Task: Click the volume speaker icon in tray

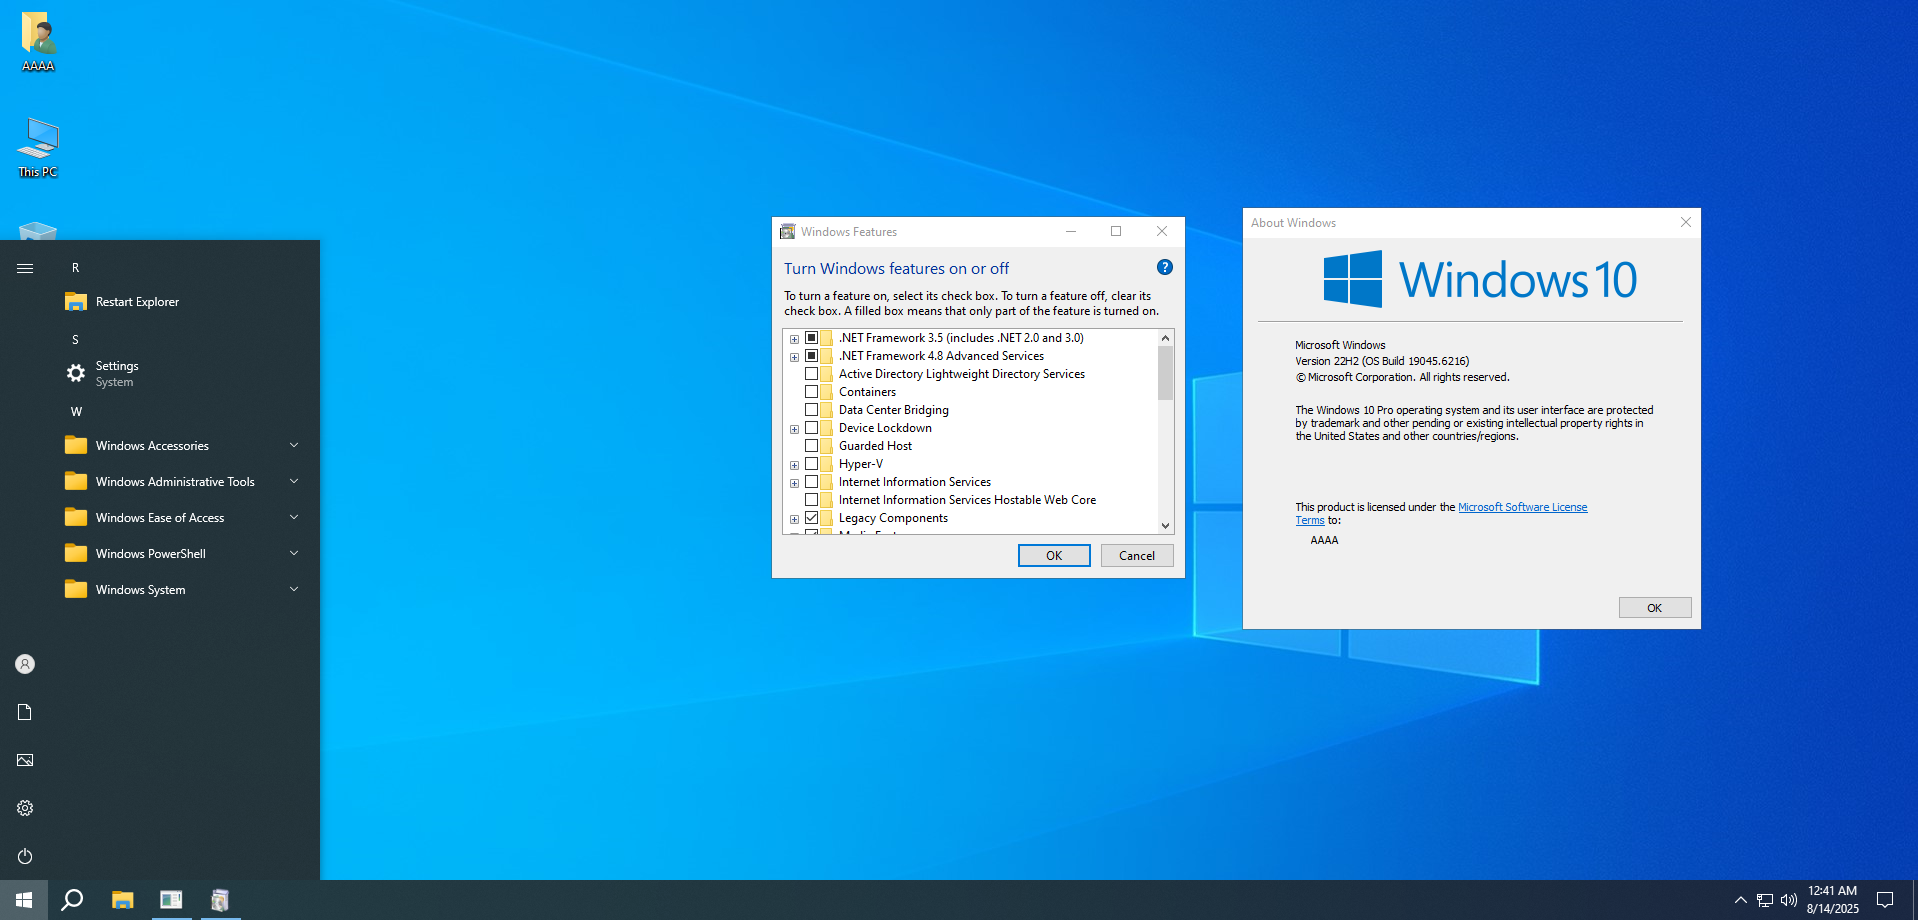Action: pyautogui.click(x=1789, y=900)
